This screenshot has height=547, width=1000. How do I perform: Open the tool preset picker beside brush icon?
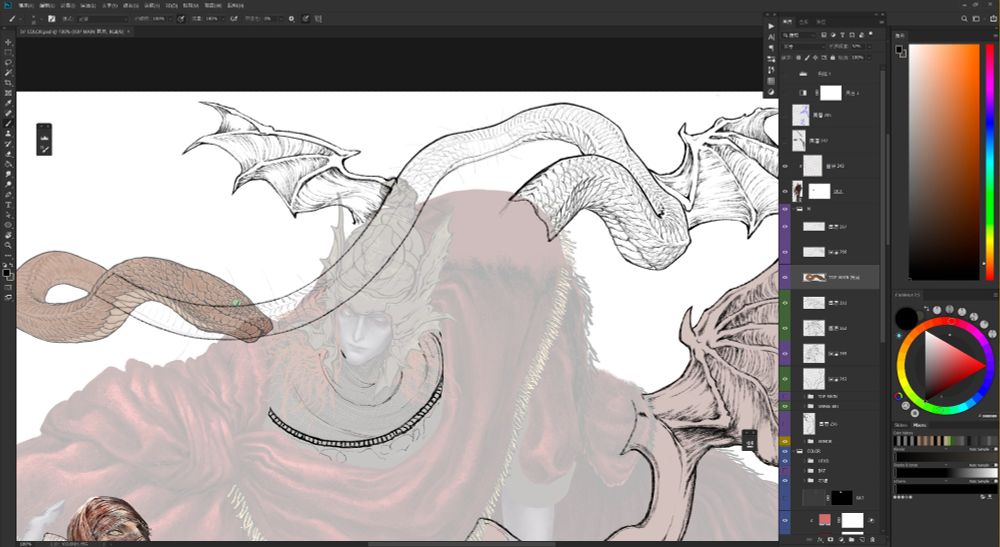click(x=20, y=19)
